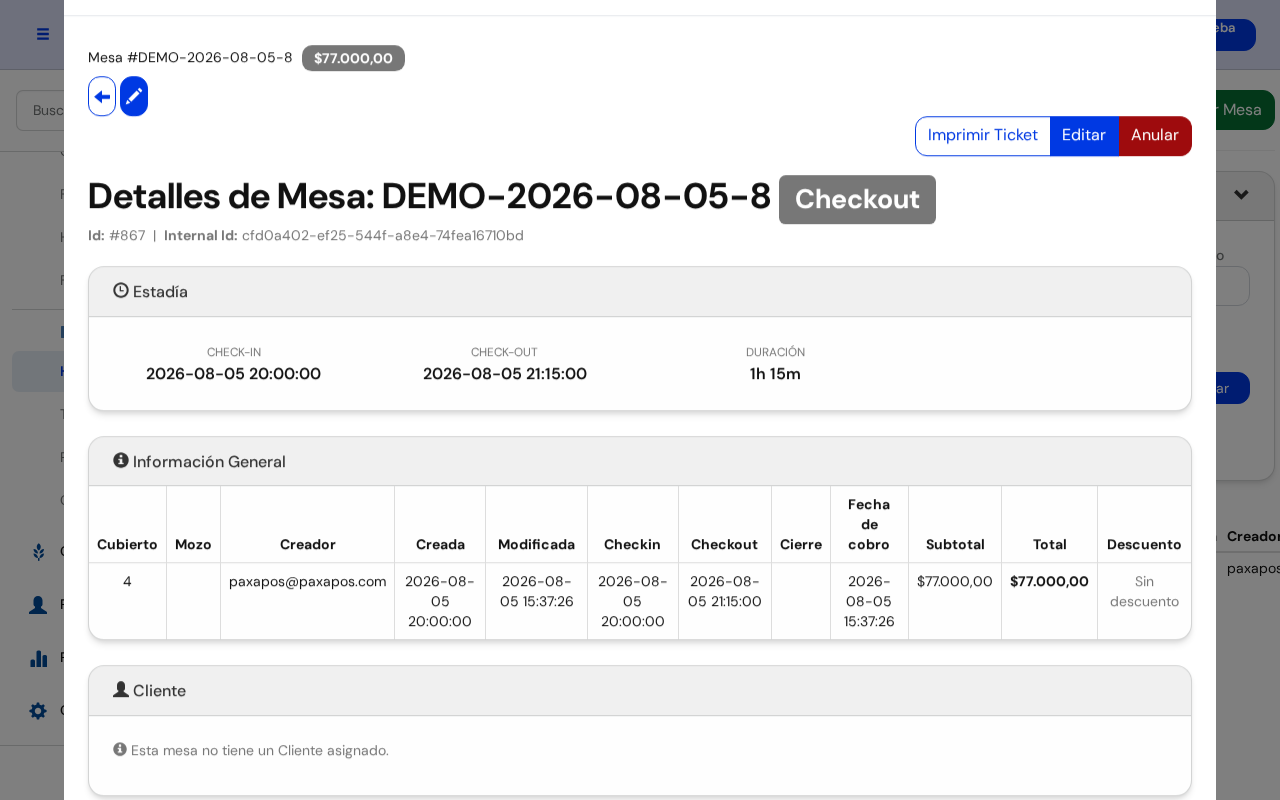
Task: Open the hamburger menu behind the dialog
Action: pyautogui.click(x=43, y=34)
